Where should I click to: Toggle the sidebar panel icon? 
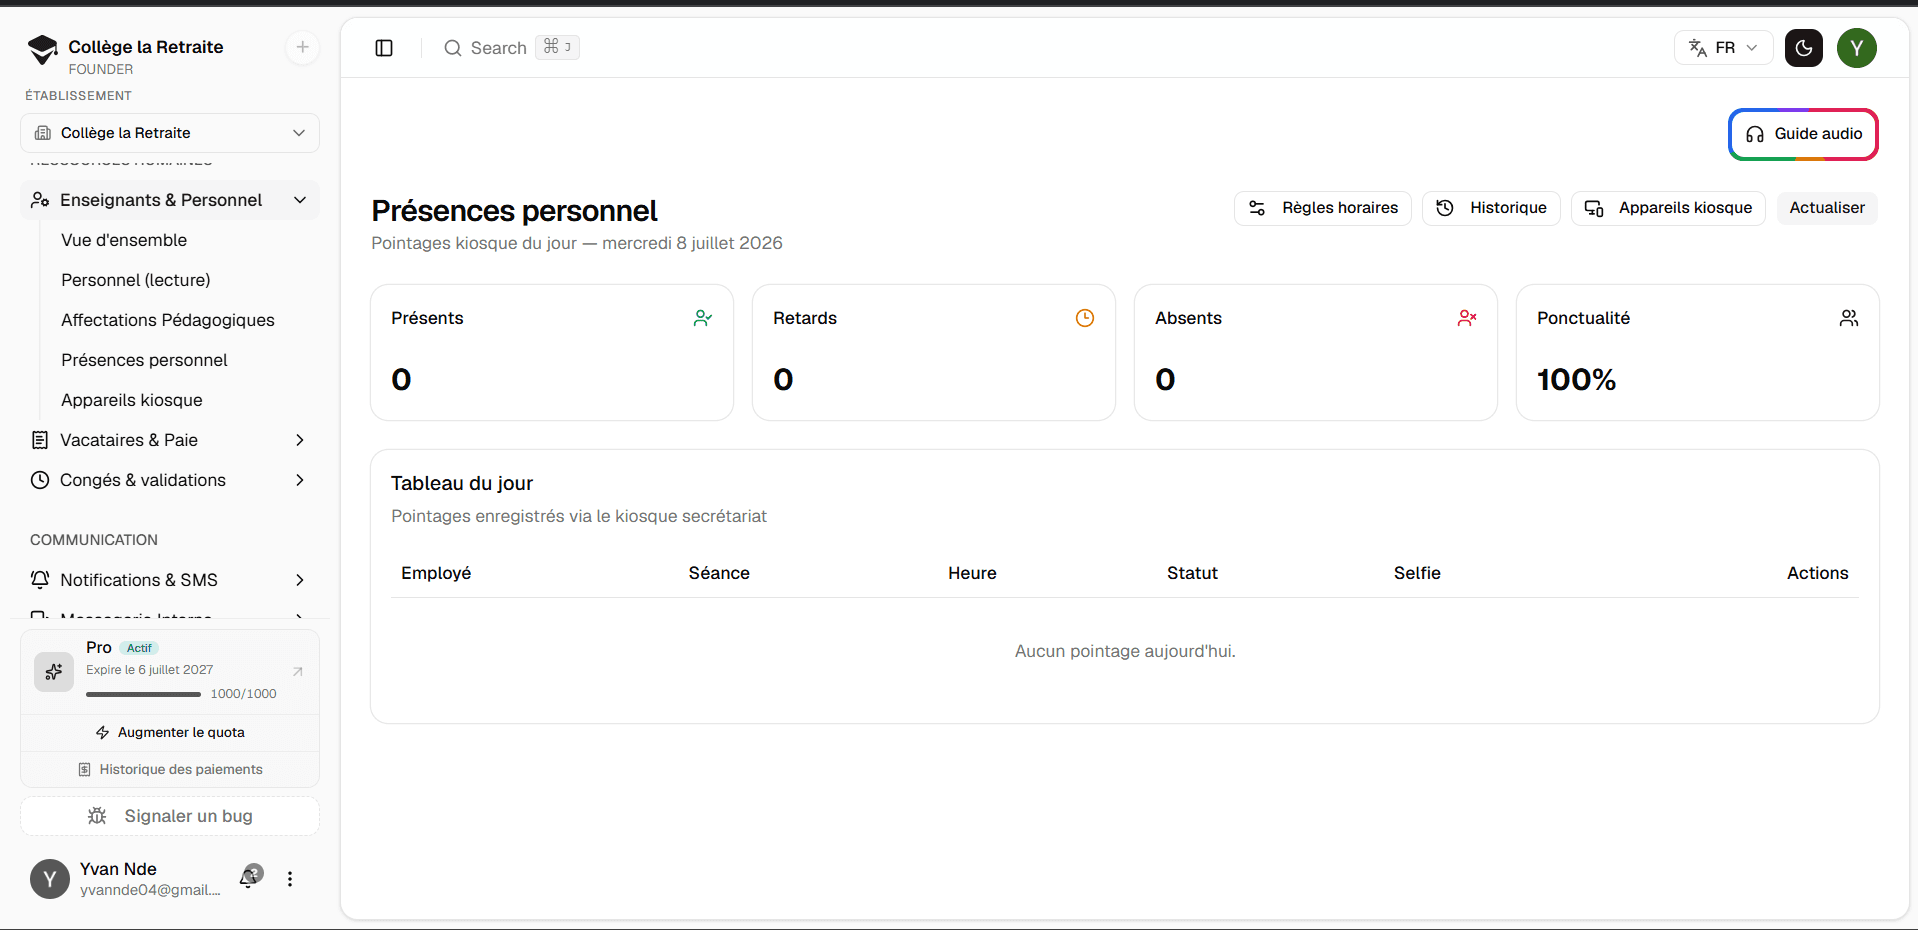click(384, 48)
